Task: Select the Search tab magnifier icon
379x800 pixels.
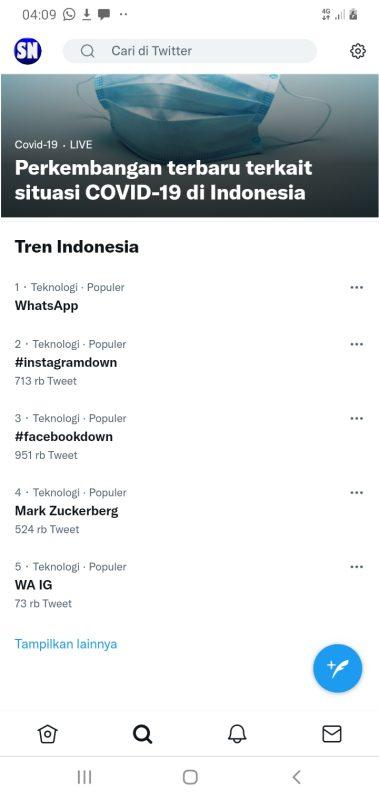Action: coord(142,734)
